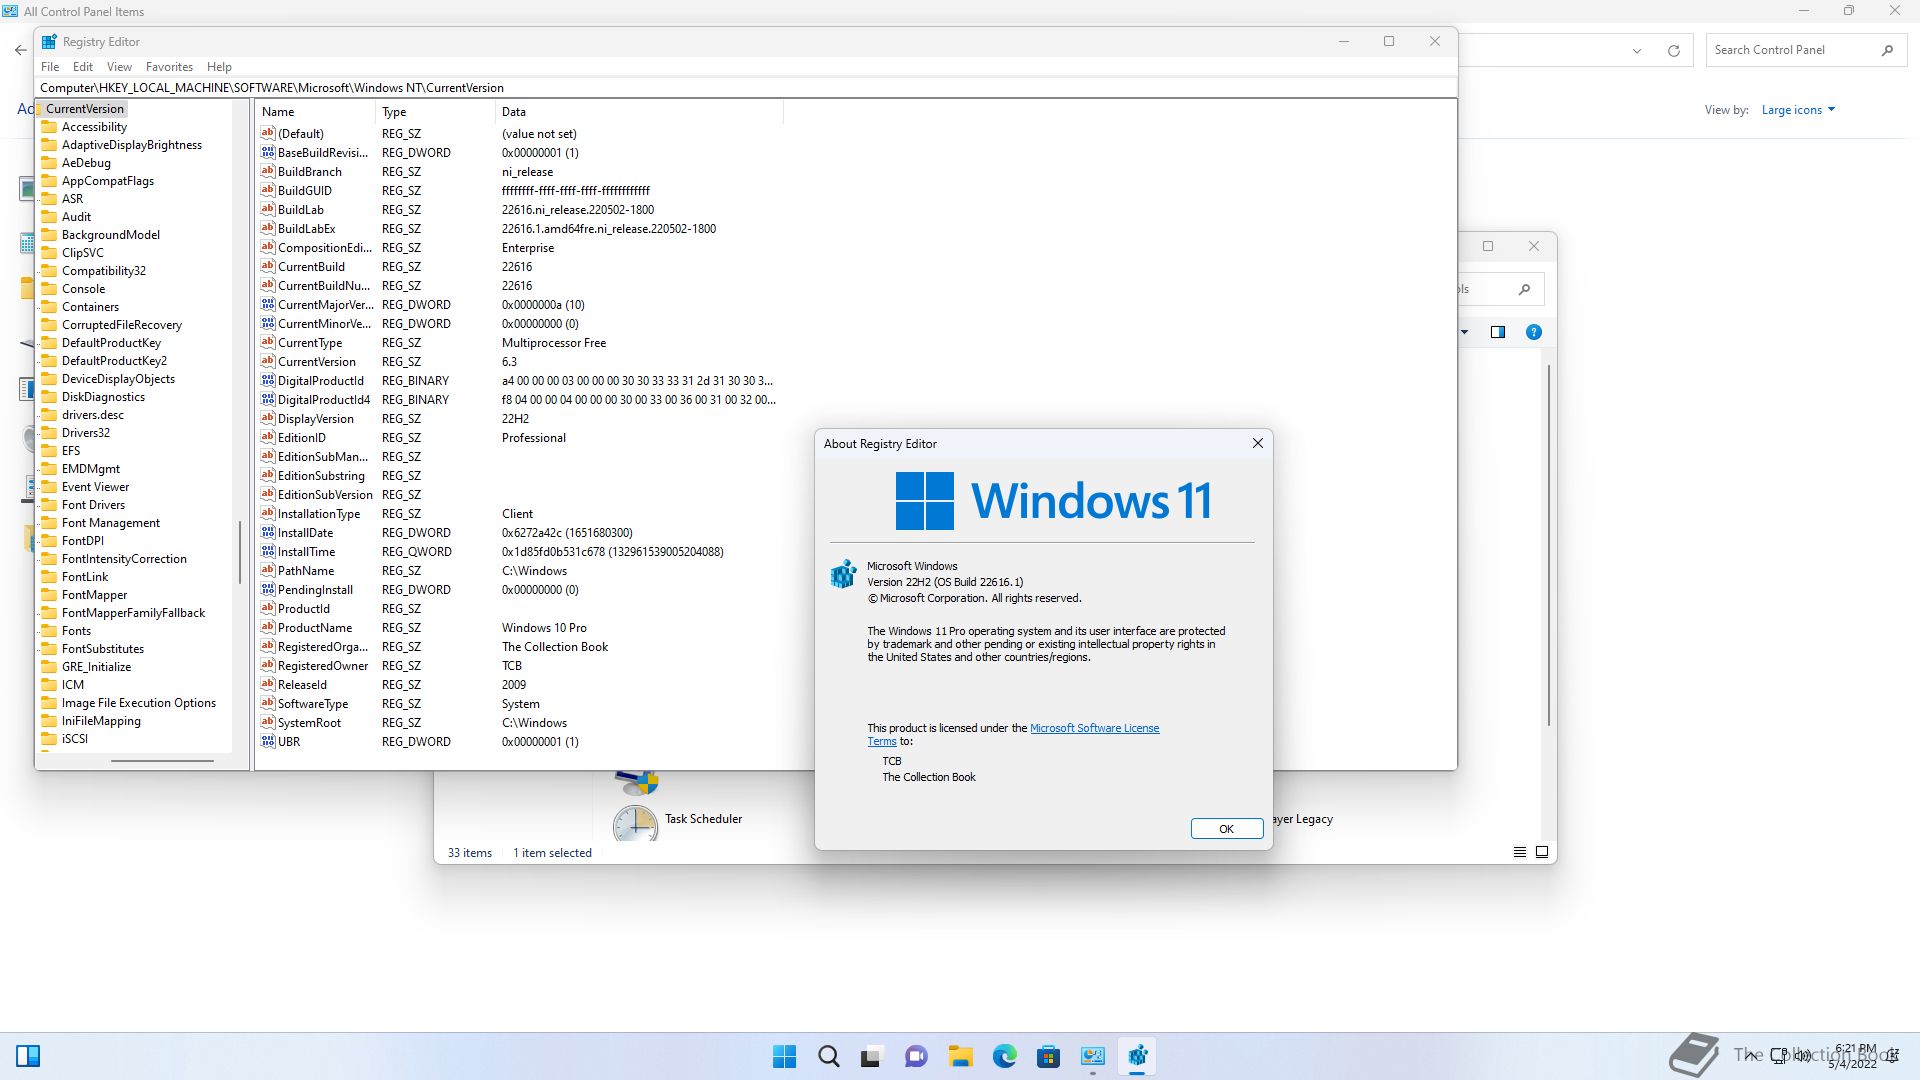Open the Help menu

(219, 67)
